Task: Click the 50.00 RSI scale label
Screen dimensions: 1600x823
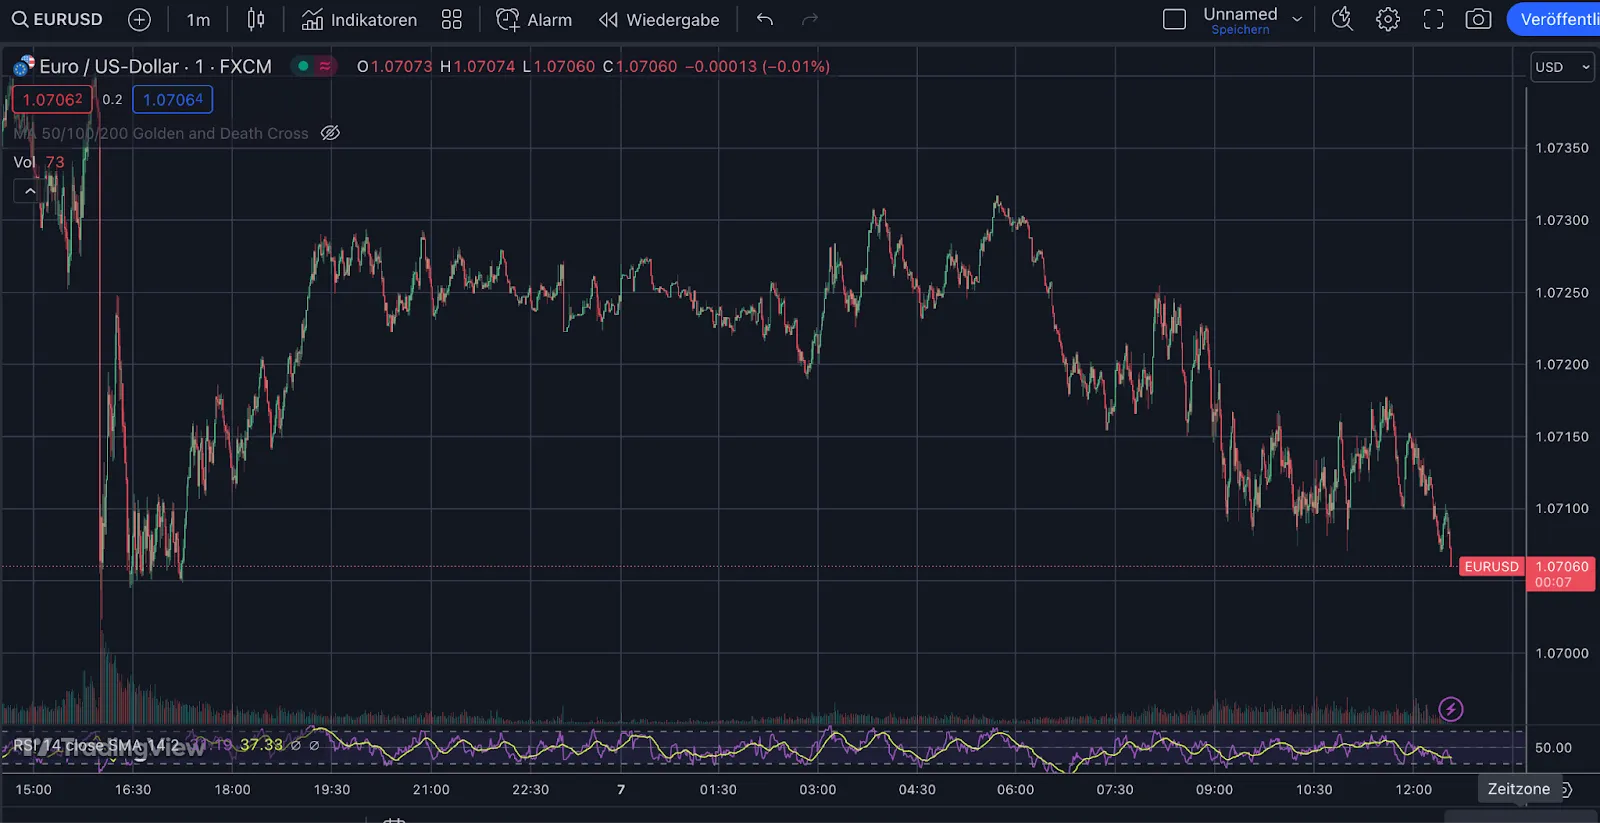Action: point(1554,748)
